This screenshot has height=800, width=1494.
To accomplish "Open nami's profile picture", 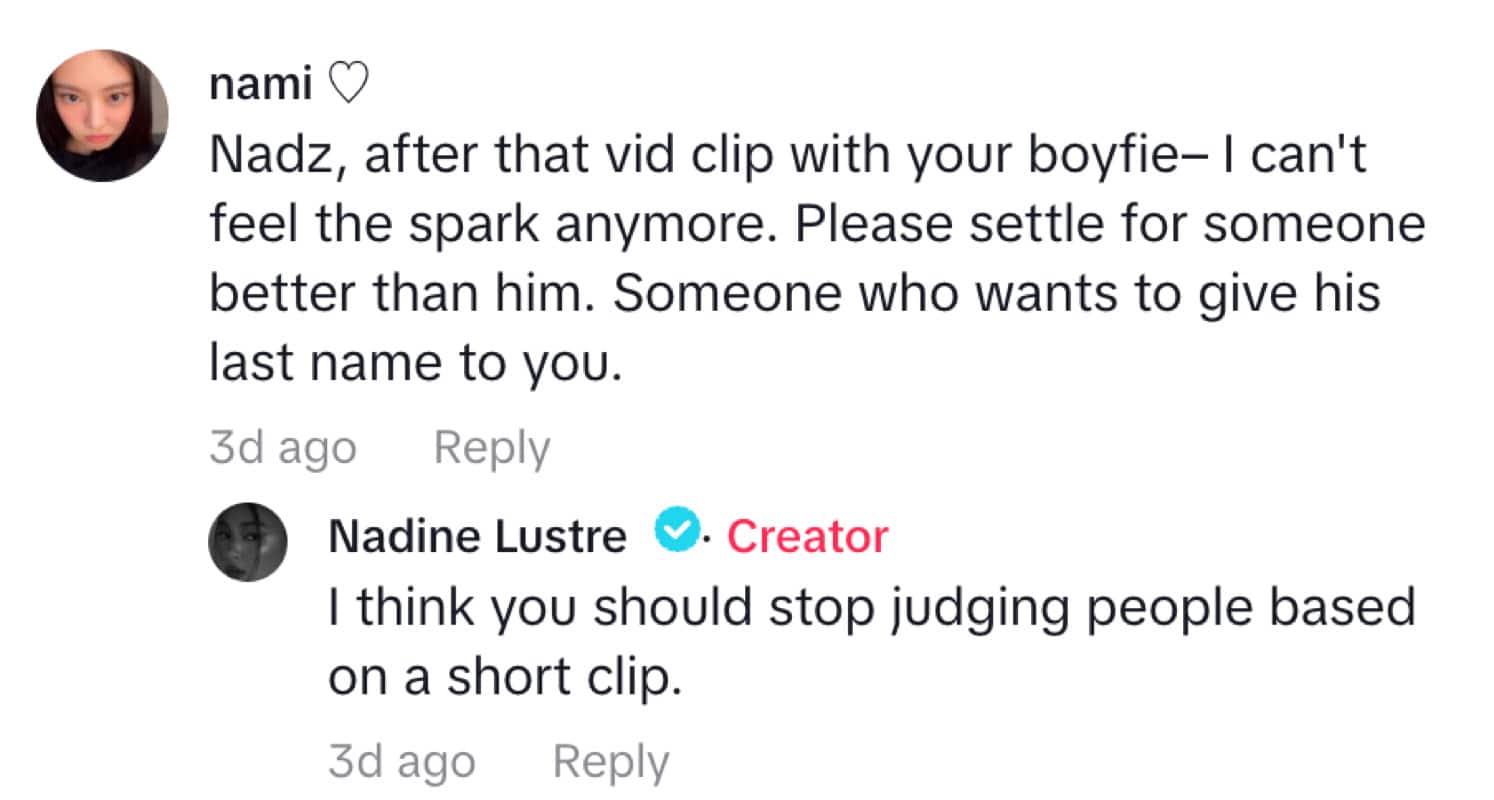I will [102, 116].
